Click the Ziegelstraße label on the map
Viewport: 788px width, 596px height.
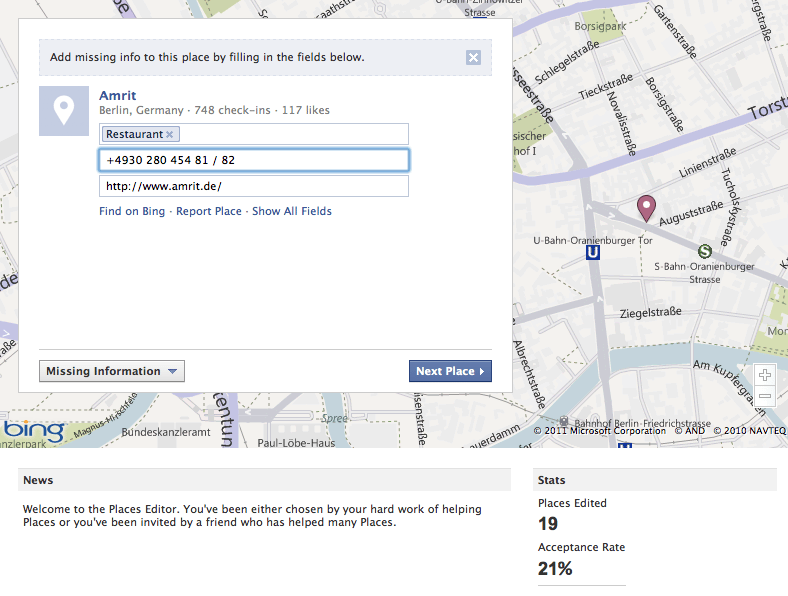pyautogui.click(x=650, y=313)
